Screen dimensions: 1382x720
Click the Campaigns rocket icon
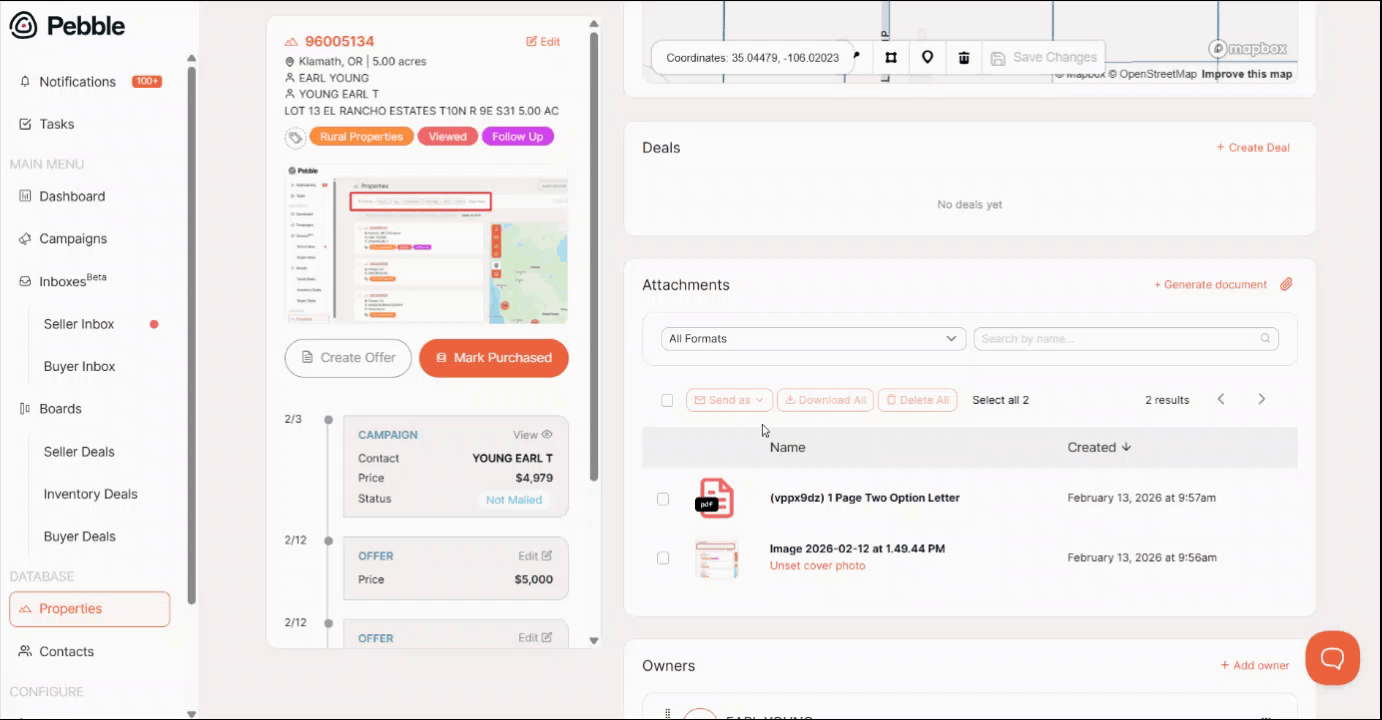25,239
